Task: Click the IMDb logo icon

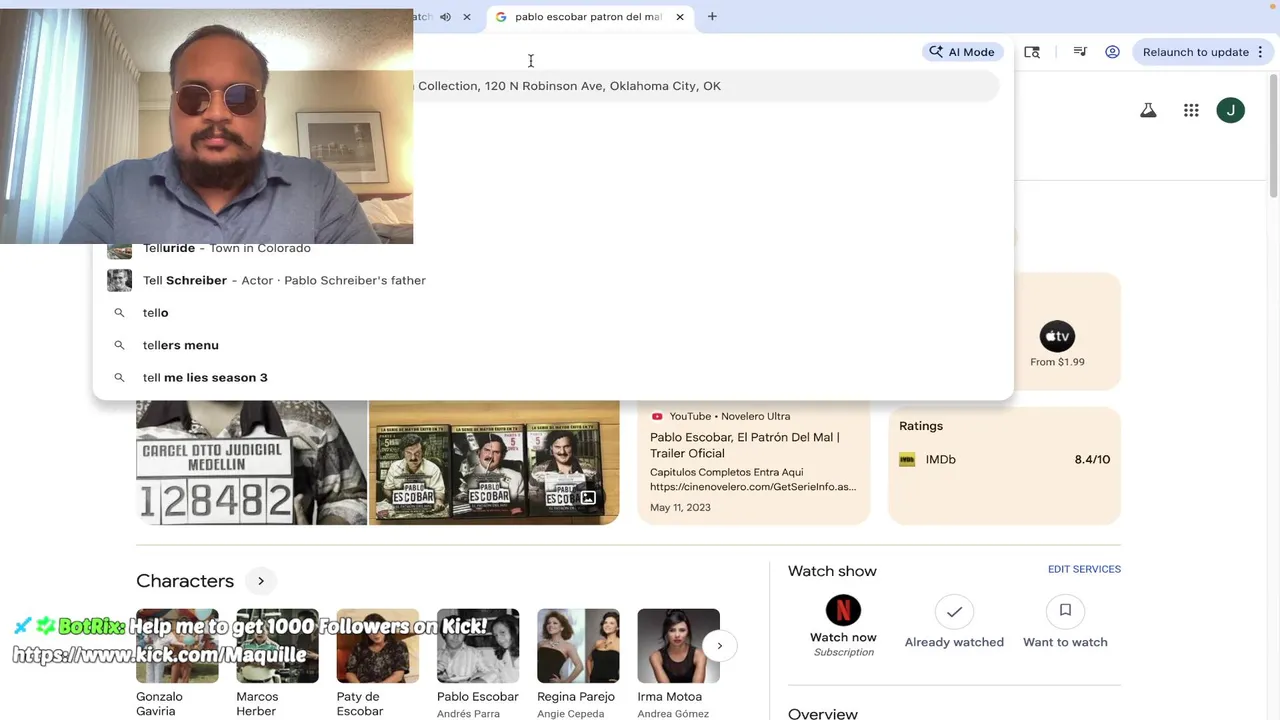Action: pos(907,460)
